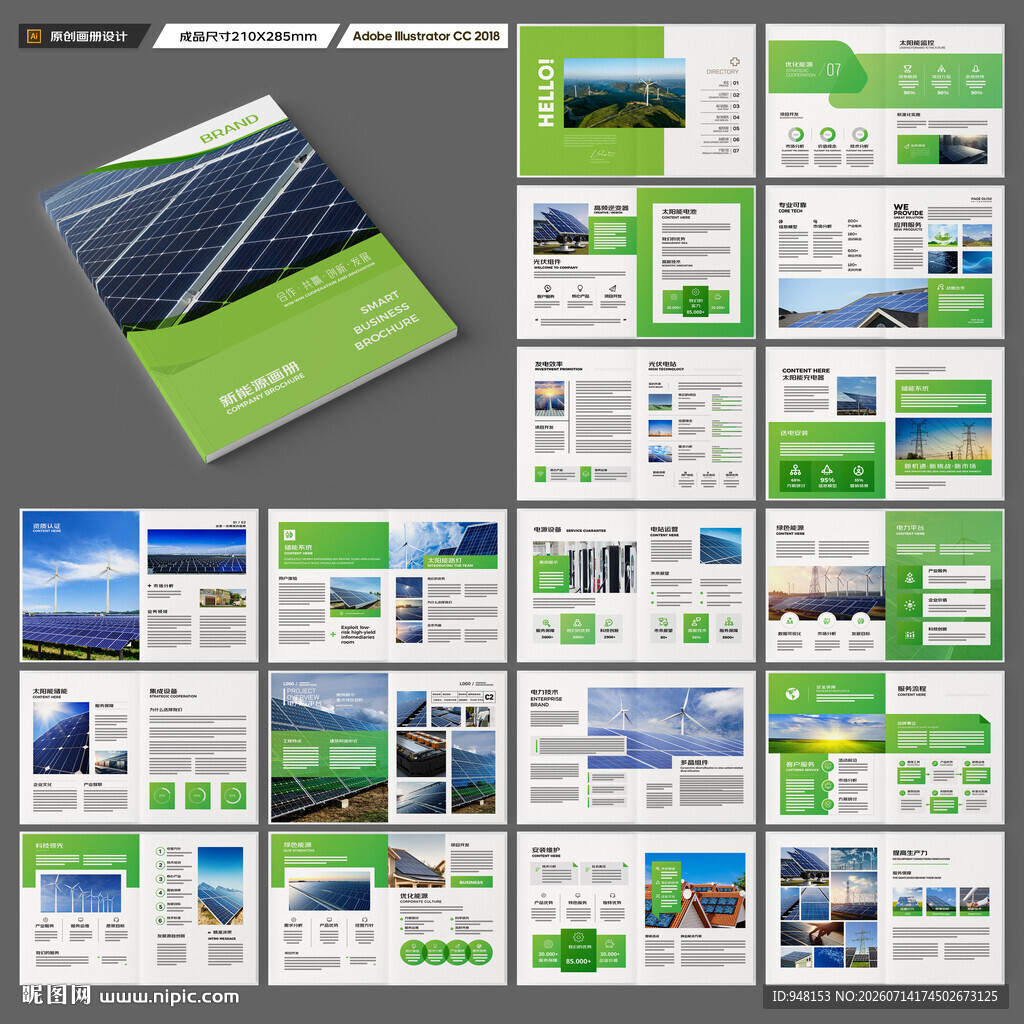Click the ID:948153 number text

(803, 997)
